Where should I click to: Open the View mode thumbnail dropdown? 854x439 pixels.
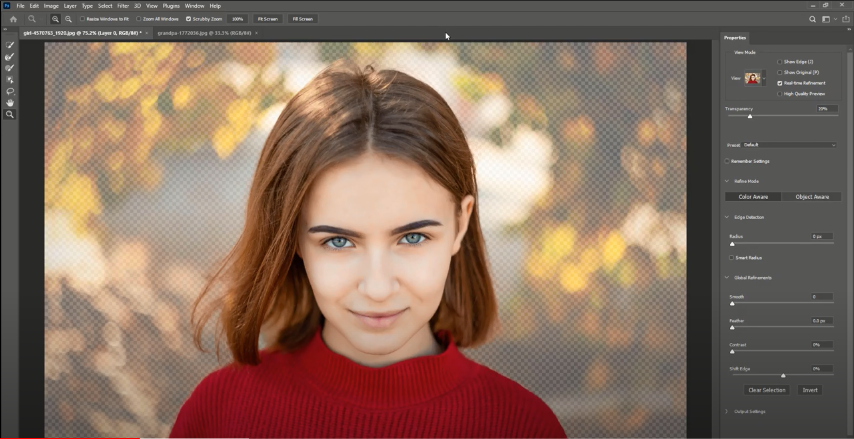[754, 78]
